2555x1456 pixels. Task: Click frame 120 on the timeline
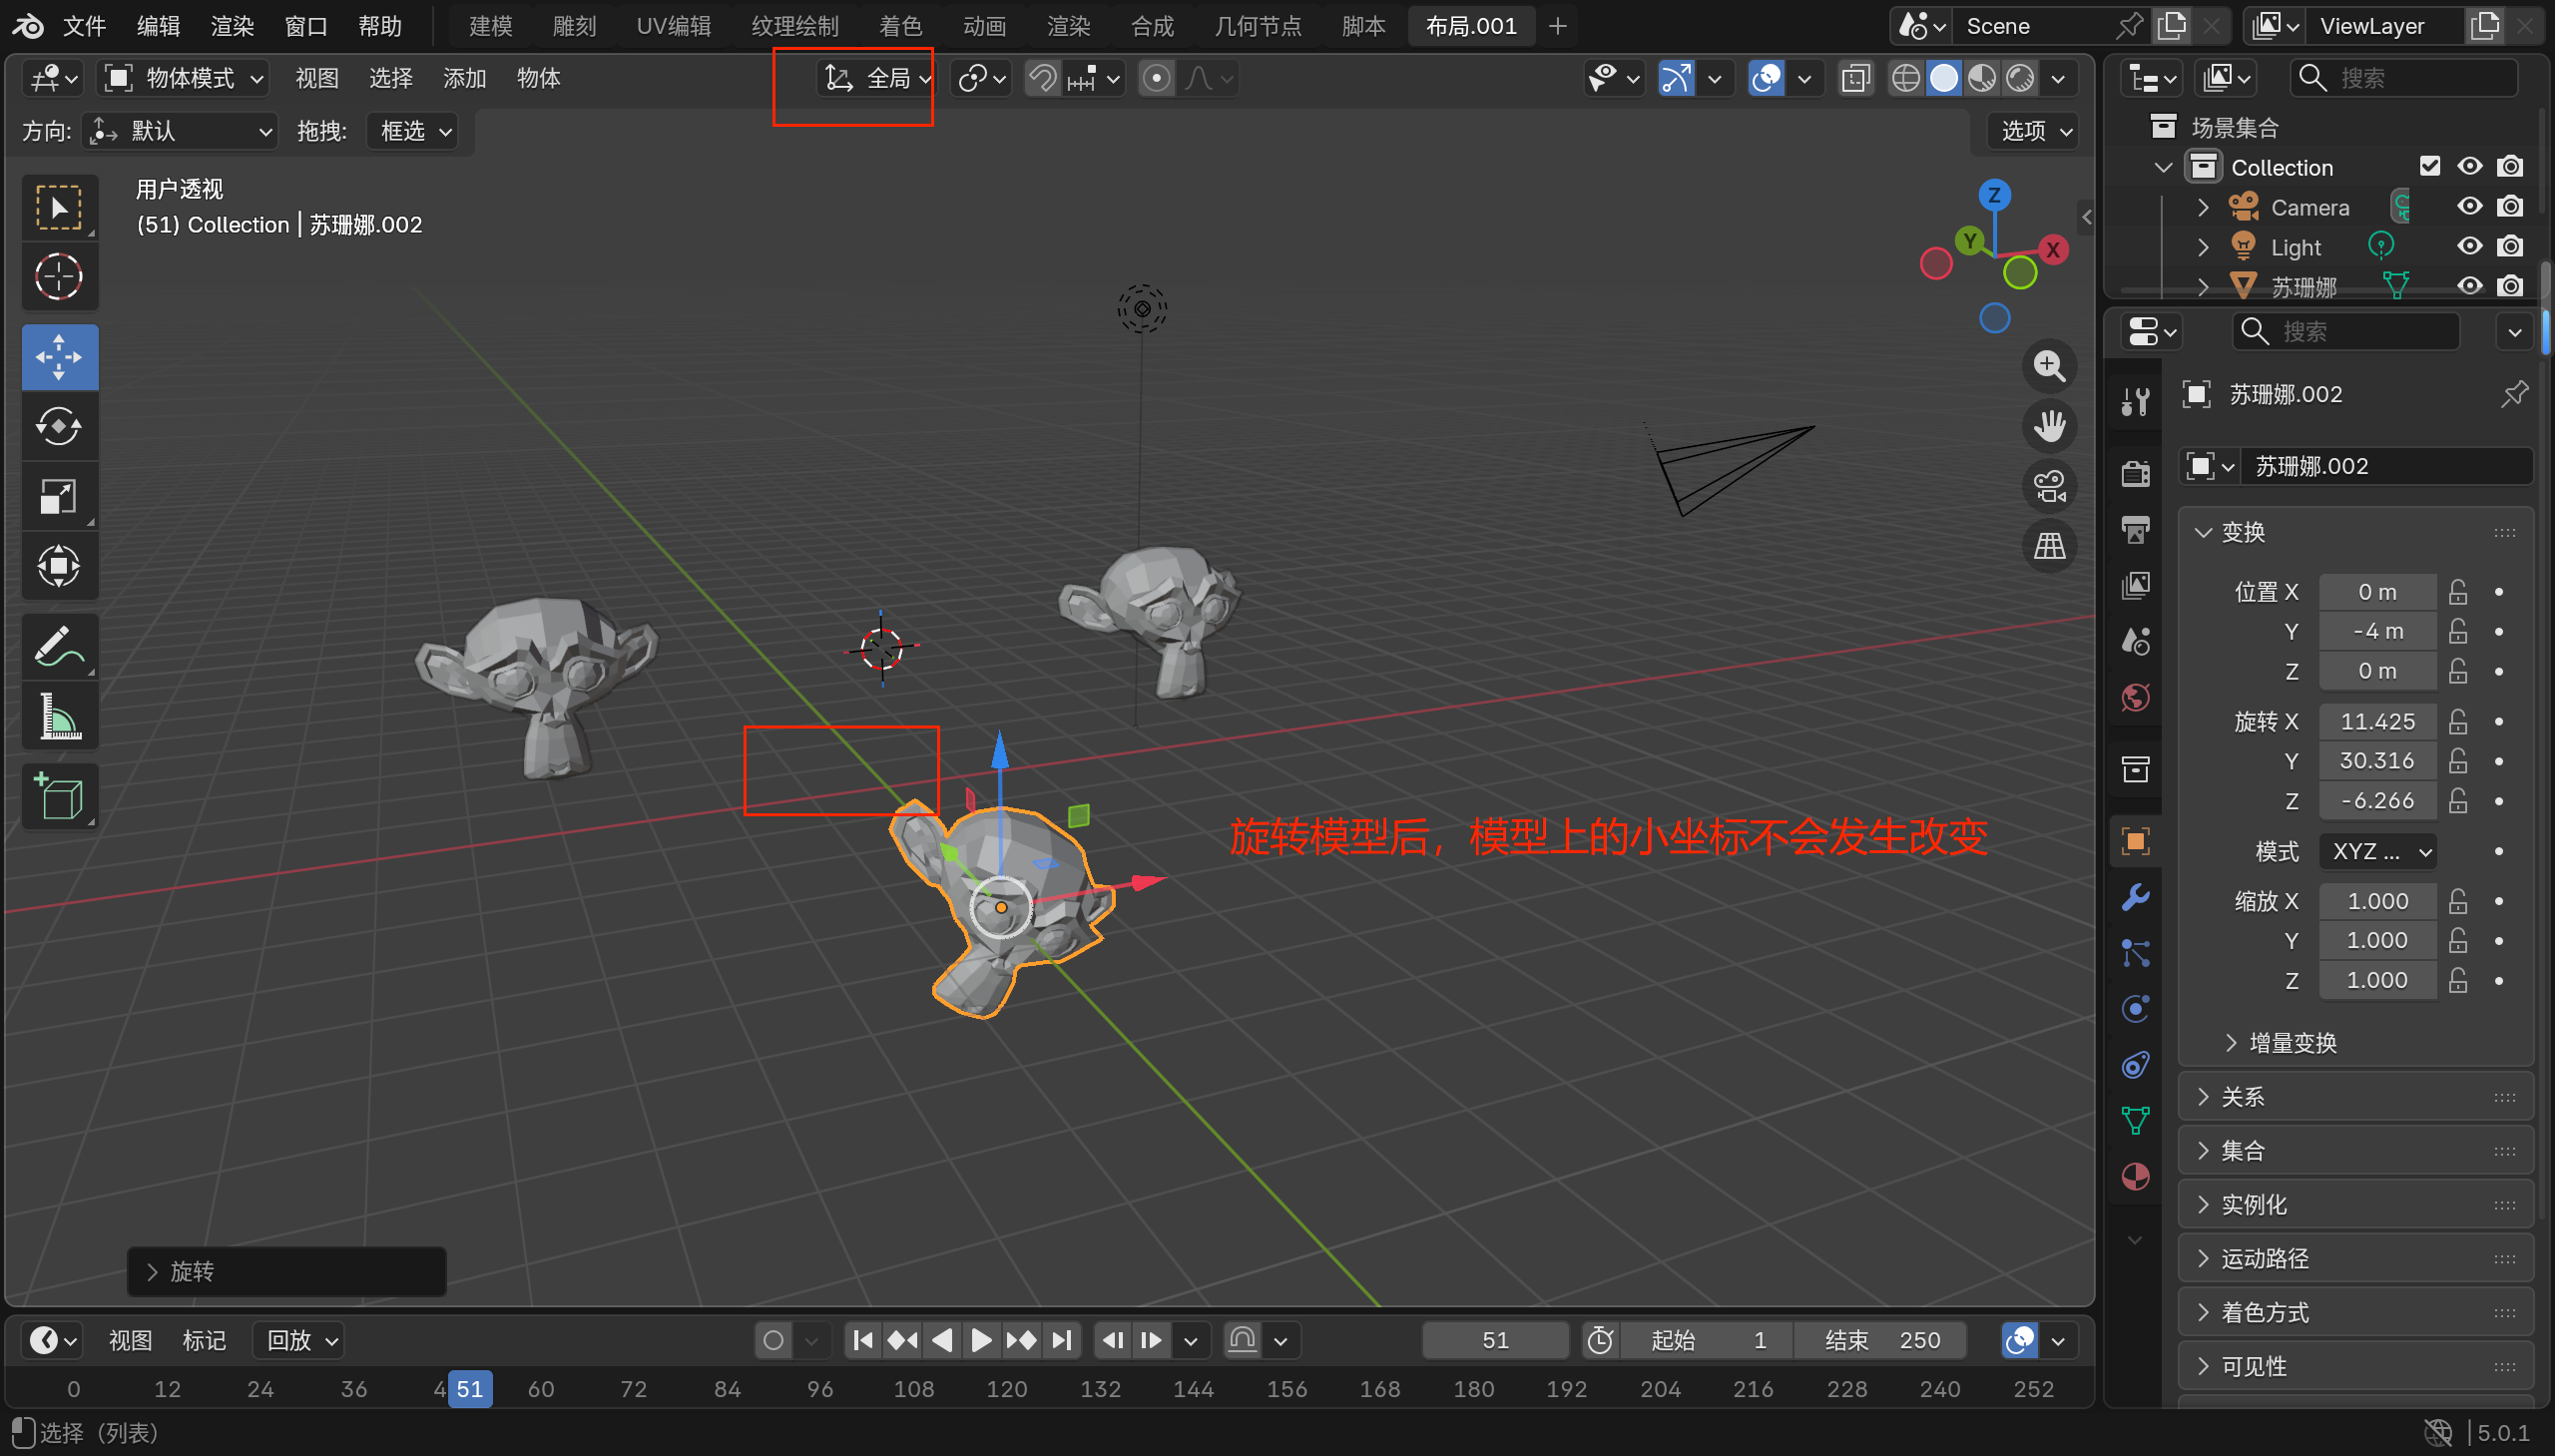point(1006,1389)
